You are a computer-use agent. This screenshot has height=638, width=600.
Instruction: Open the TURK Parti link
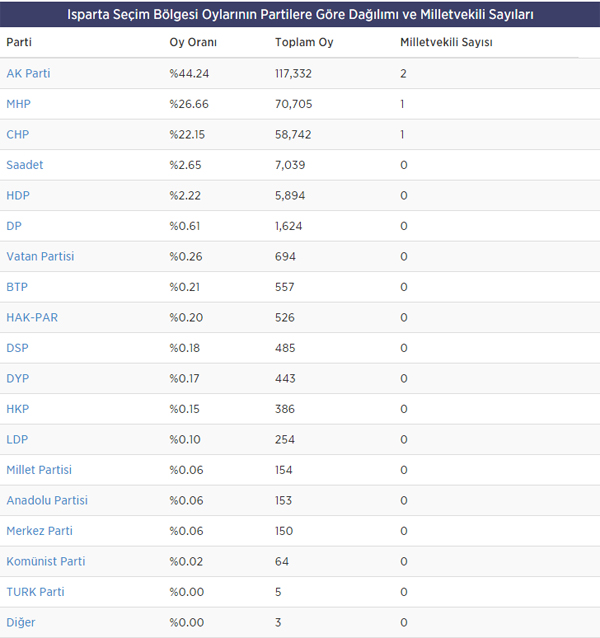click(35, 592)
